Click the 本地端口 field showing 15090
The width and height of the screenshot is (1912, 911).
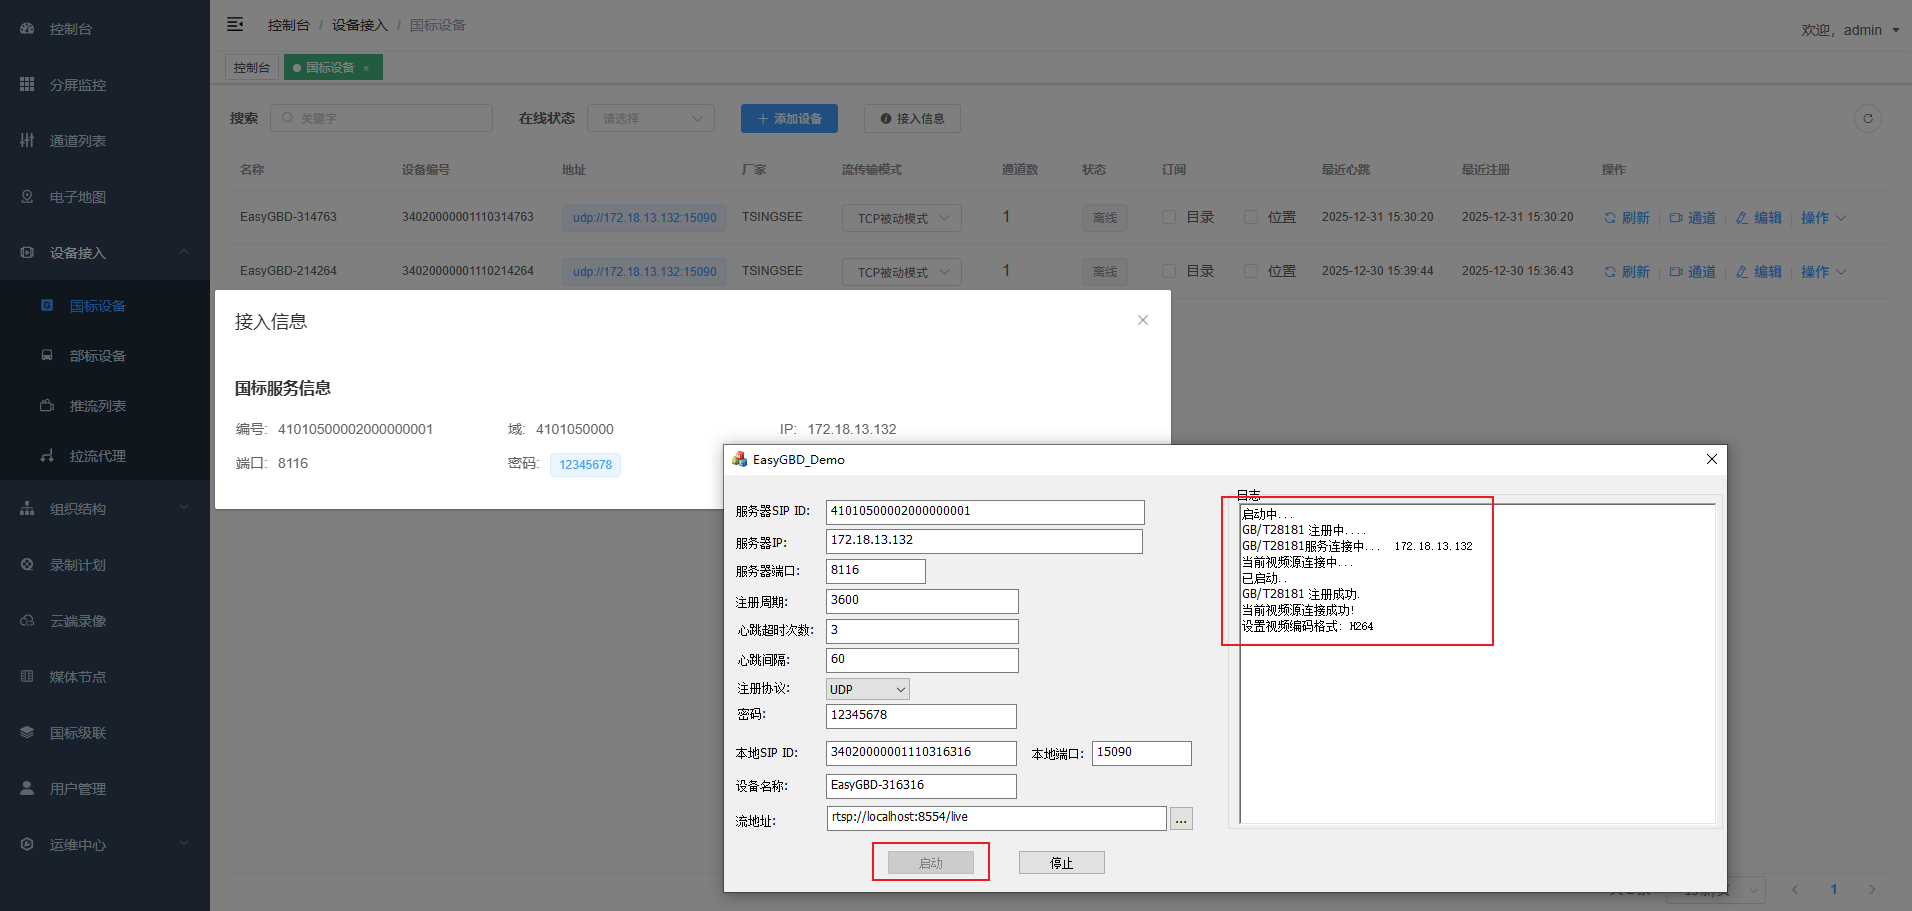[x=1142, y=753]
